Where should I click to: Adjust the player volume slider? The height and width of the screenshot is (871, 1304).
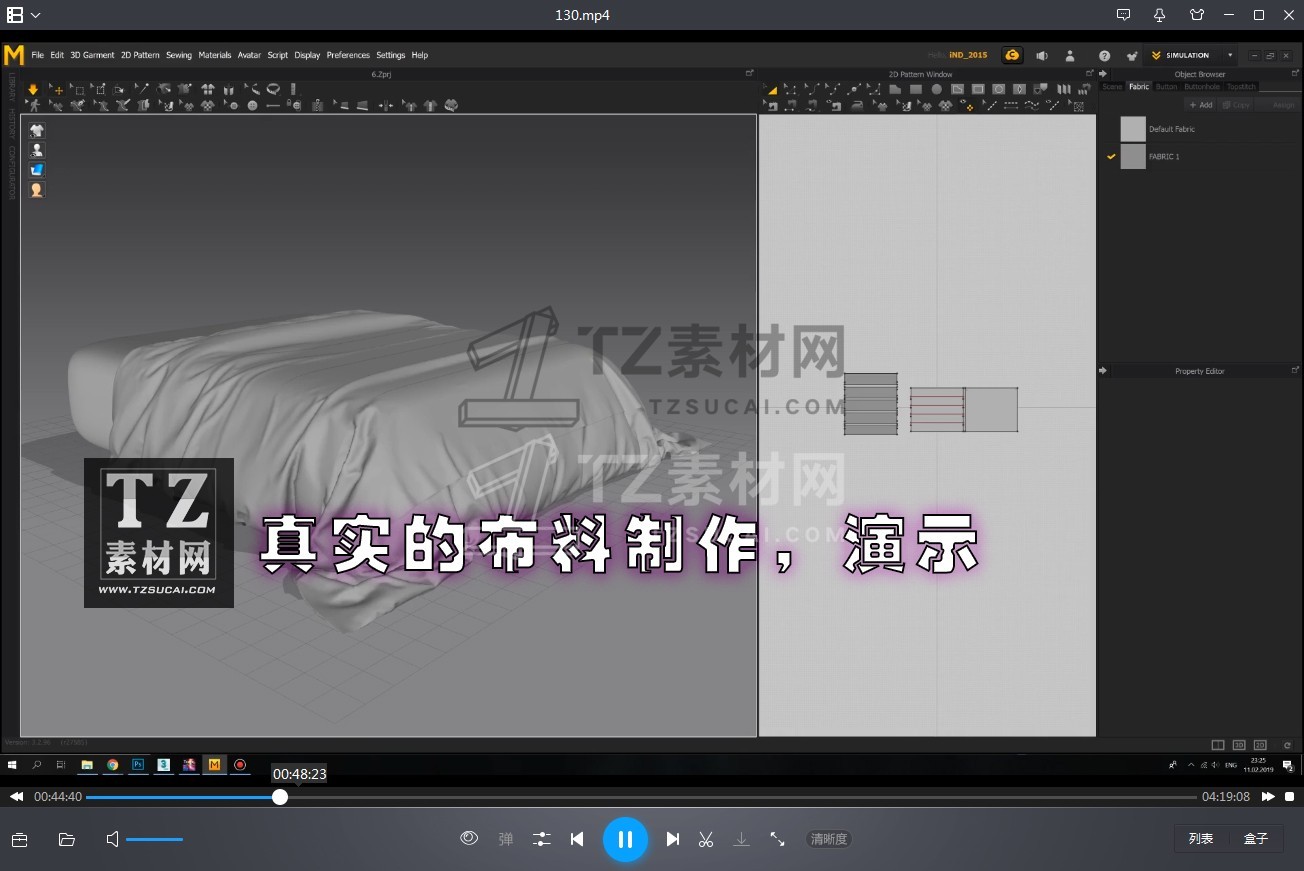pyautogui.click(x=154, y=839)
